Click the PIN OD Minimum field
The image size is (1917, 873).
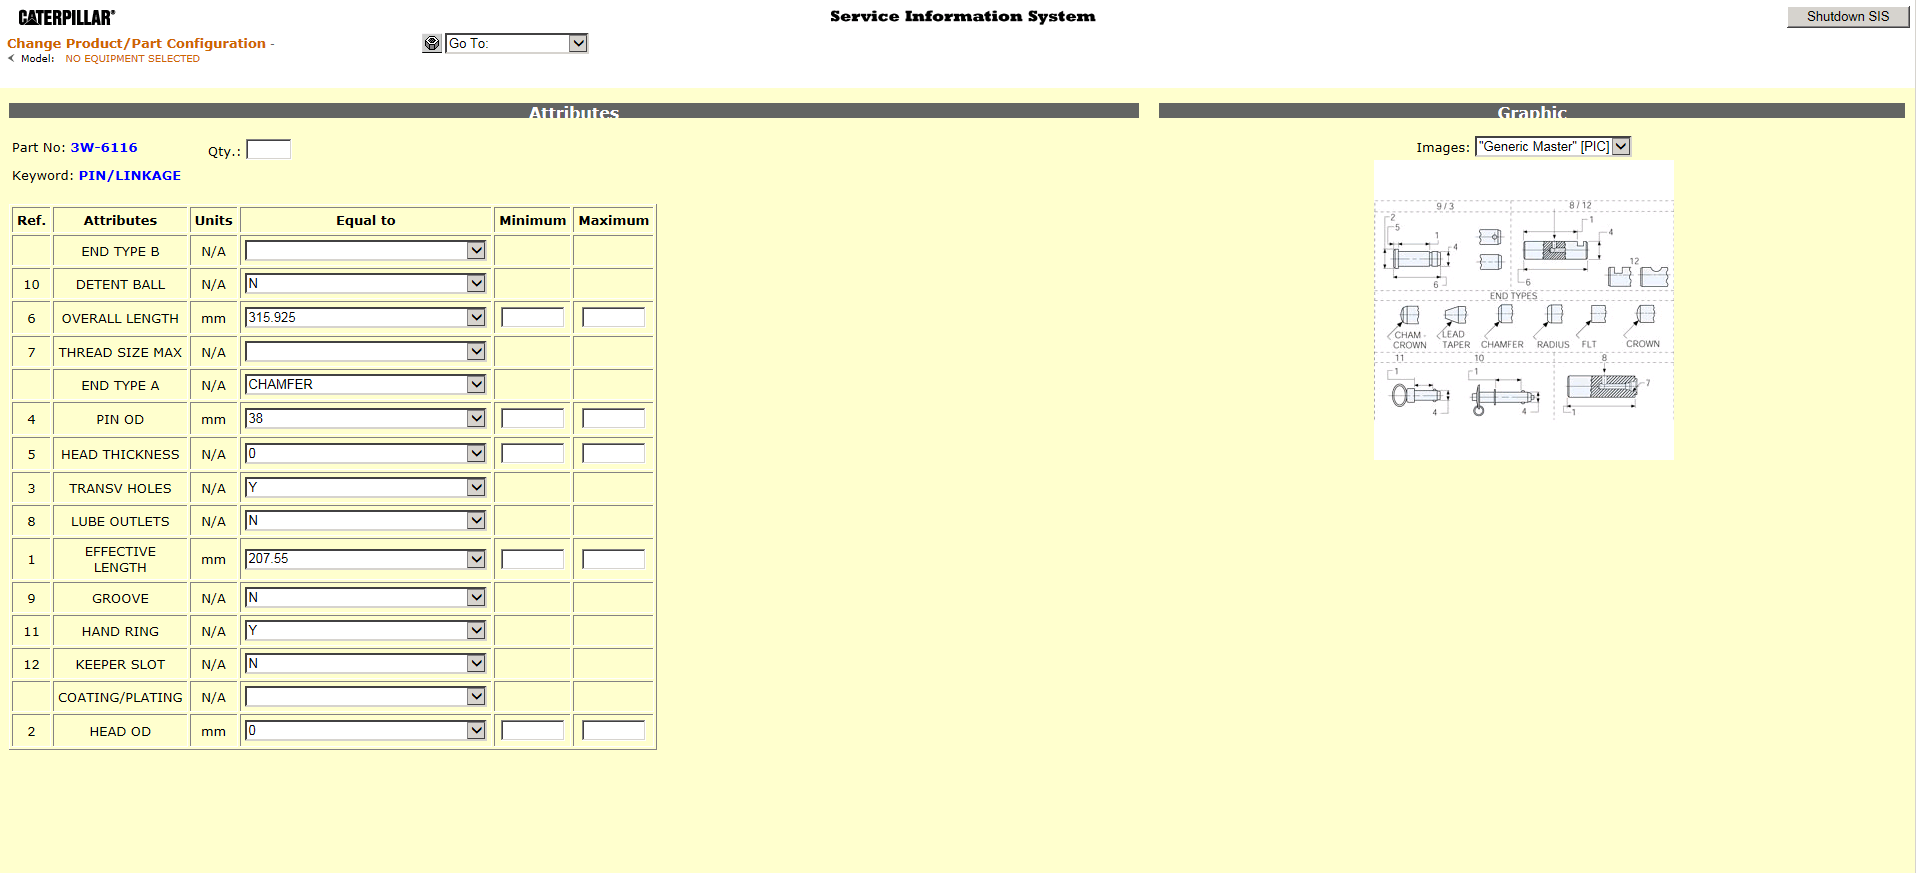point(533,418)
